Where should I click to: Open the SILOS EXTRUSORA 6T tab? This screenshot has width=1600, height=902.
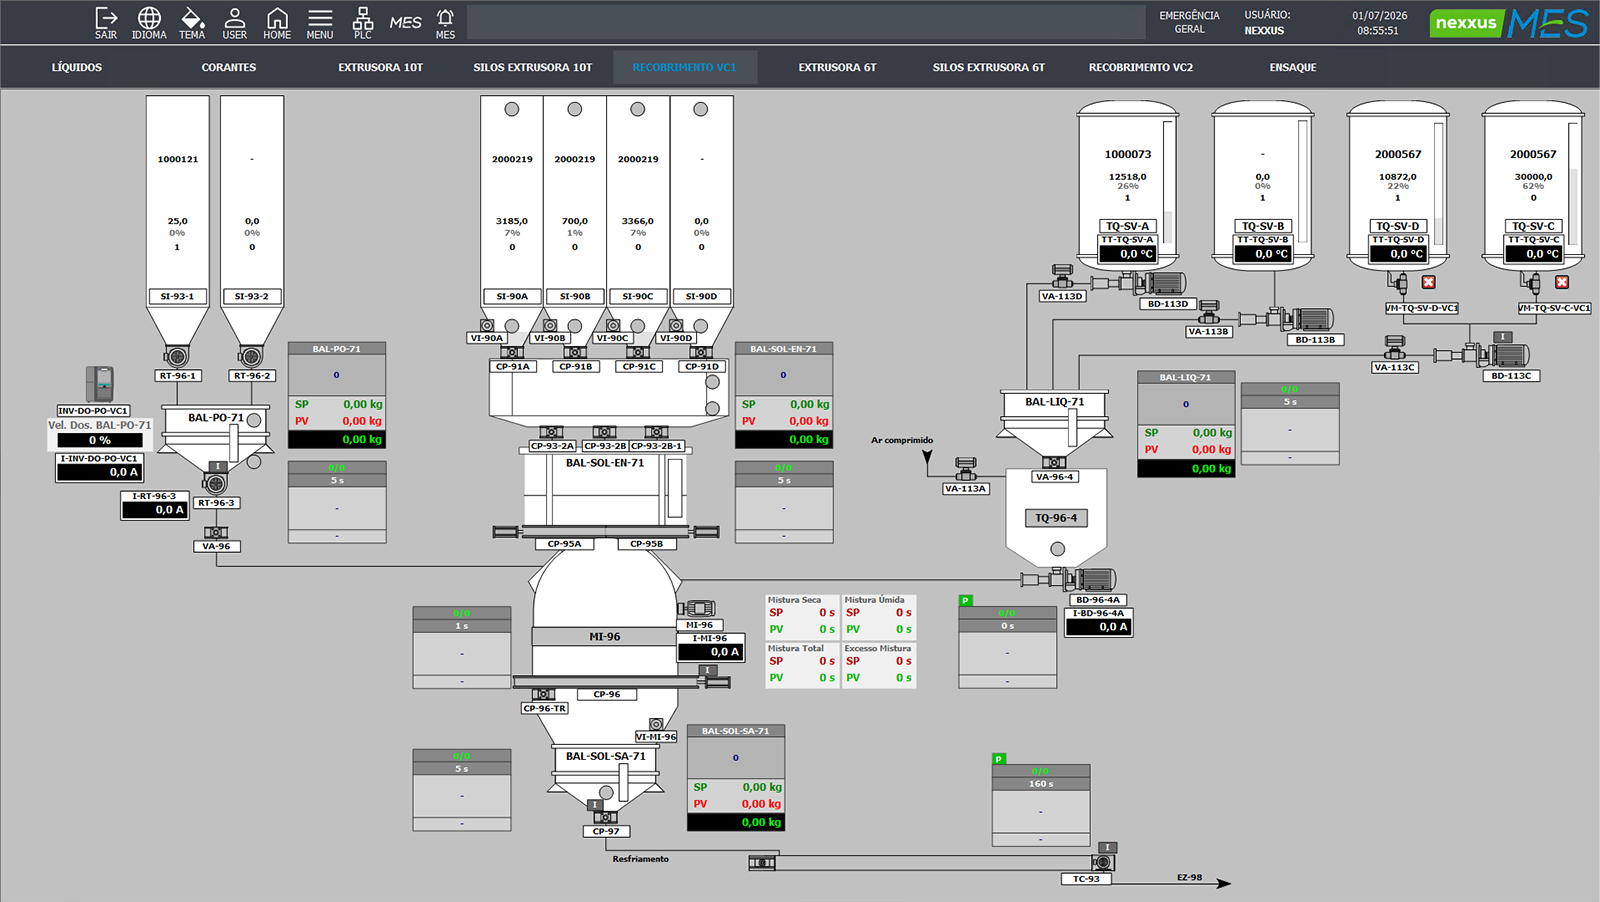(x=989, y=67)
